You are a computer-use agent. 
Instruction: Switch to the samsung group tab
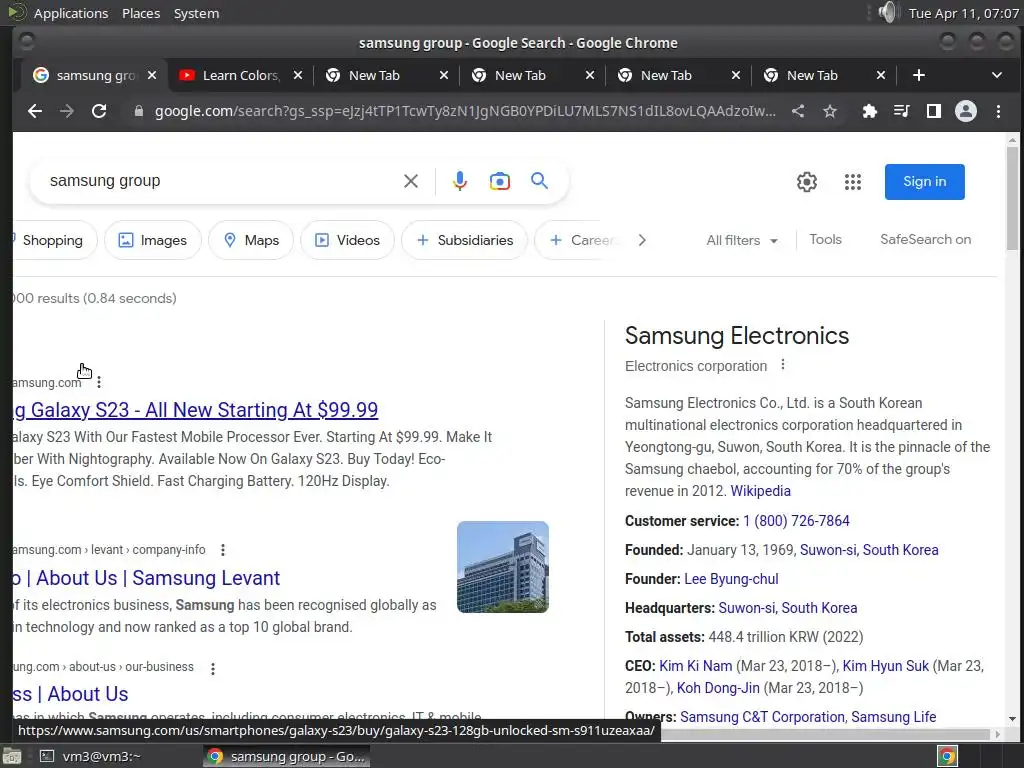pyautogui.click(x=95, y=75)
